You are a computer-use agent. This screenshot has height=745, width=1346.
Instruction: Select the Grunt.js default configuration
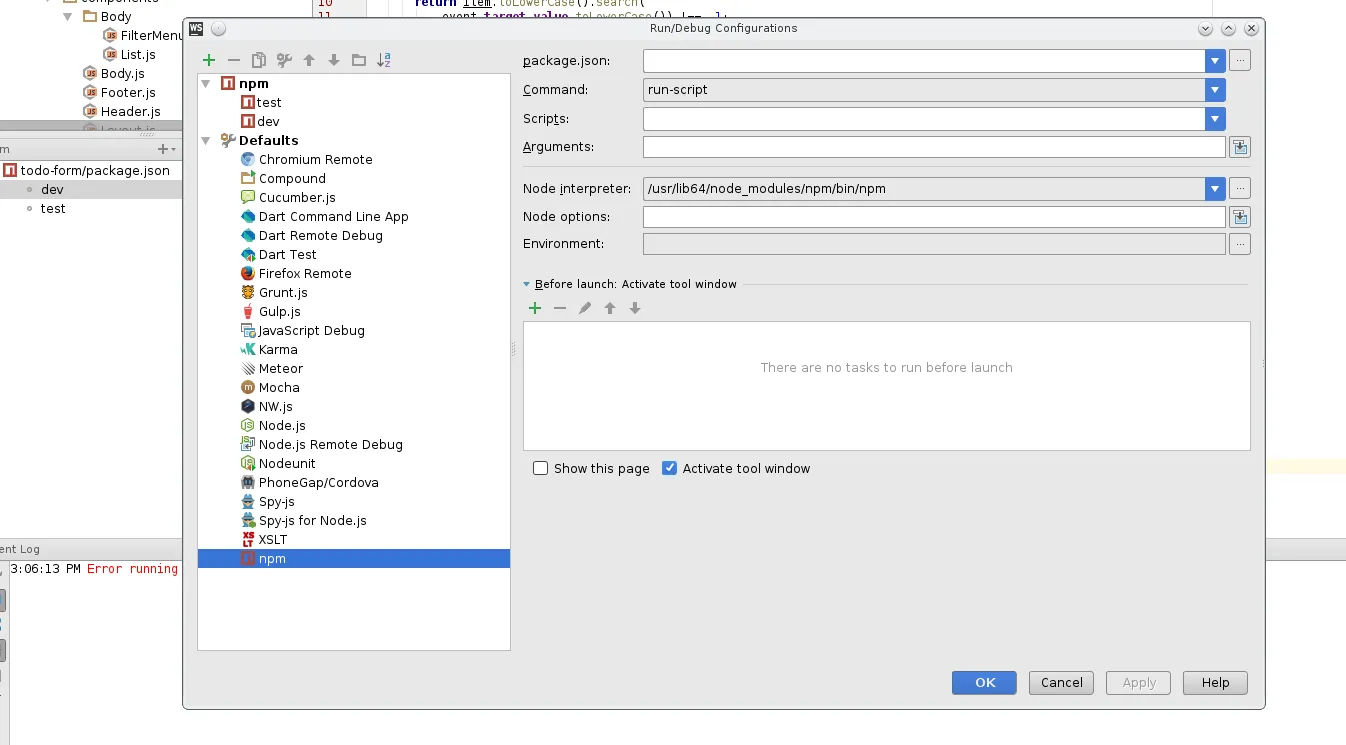(x=274, y=293)
